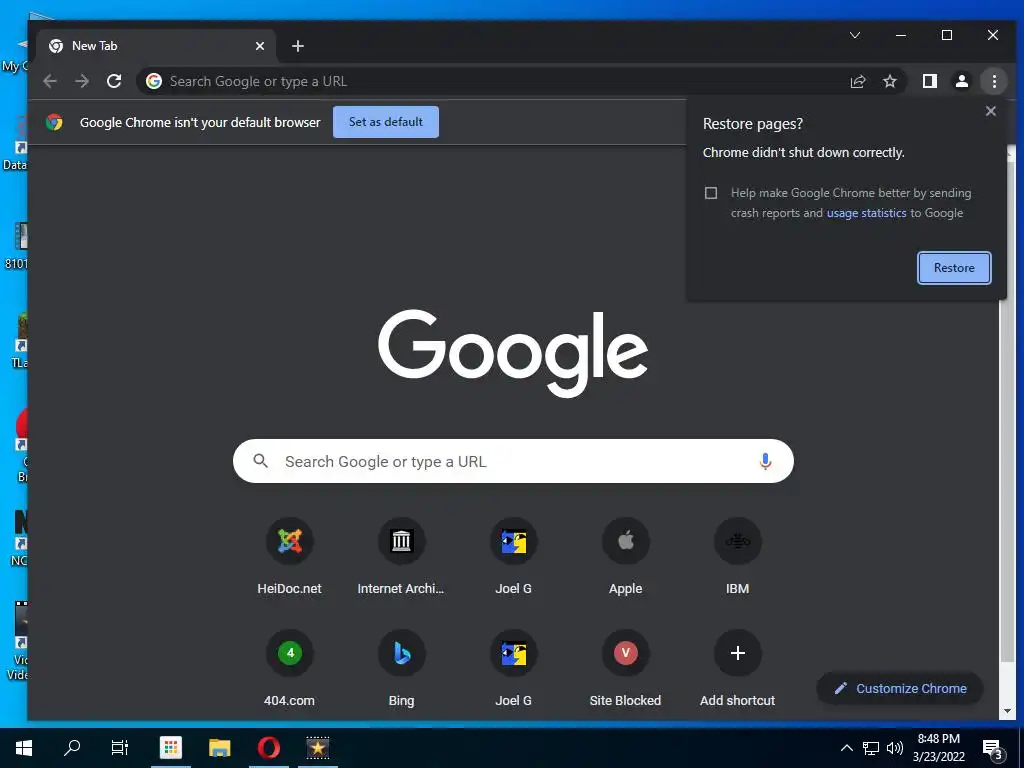Open IBM shortcut tile
Screen dimensions: 1024x768
pos(737,556)
